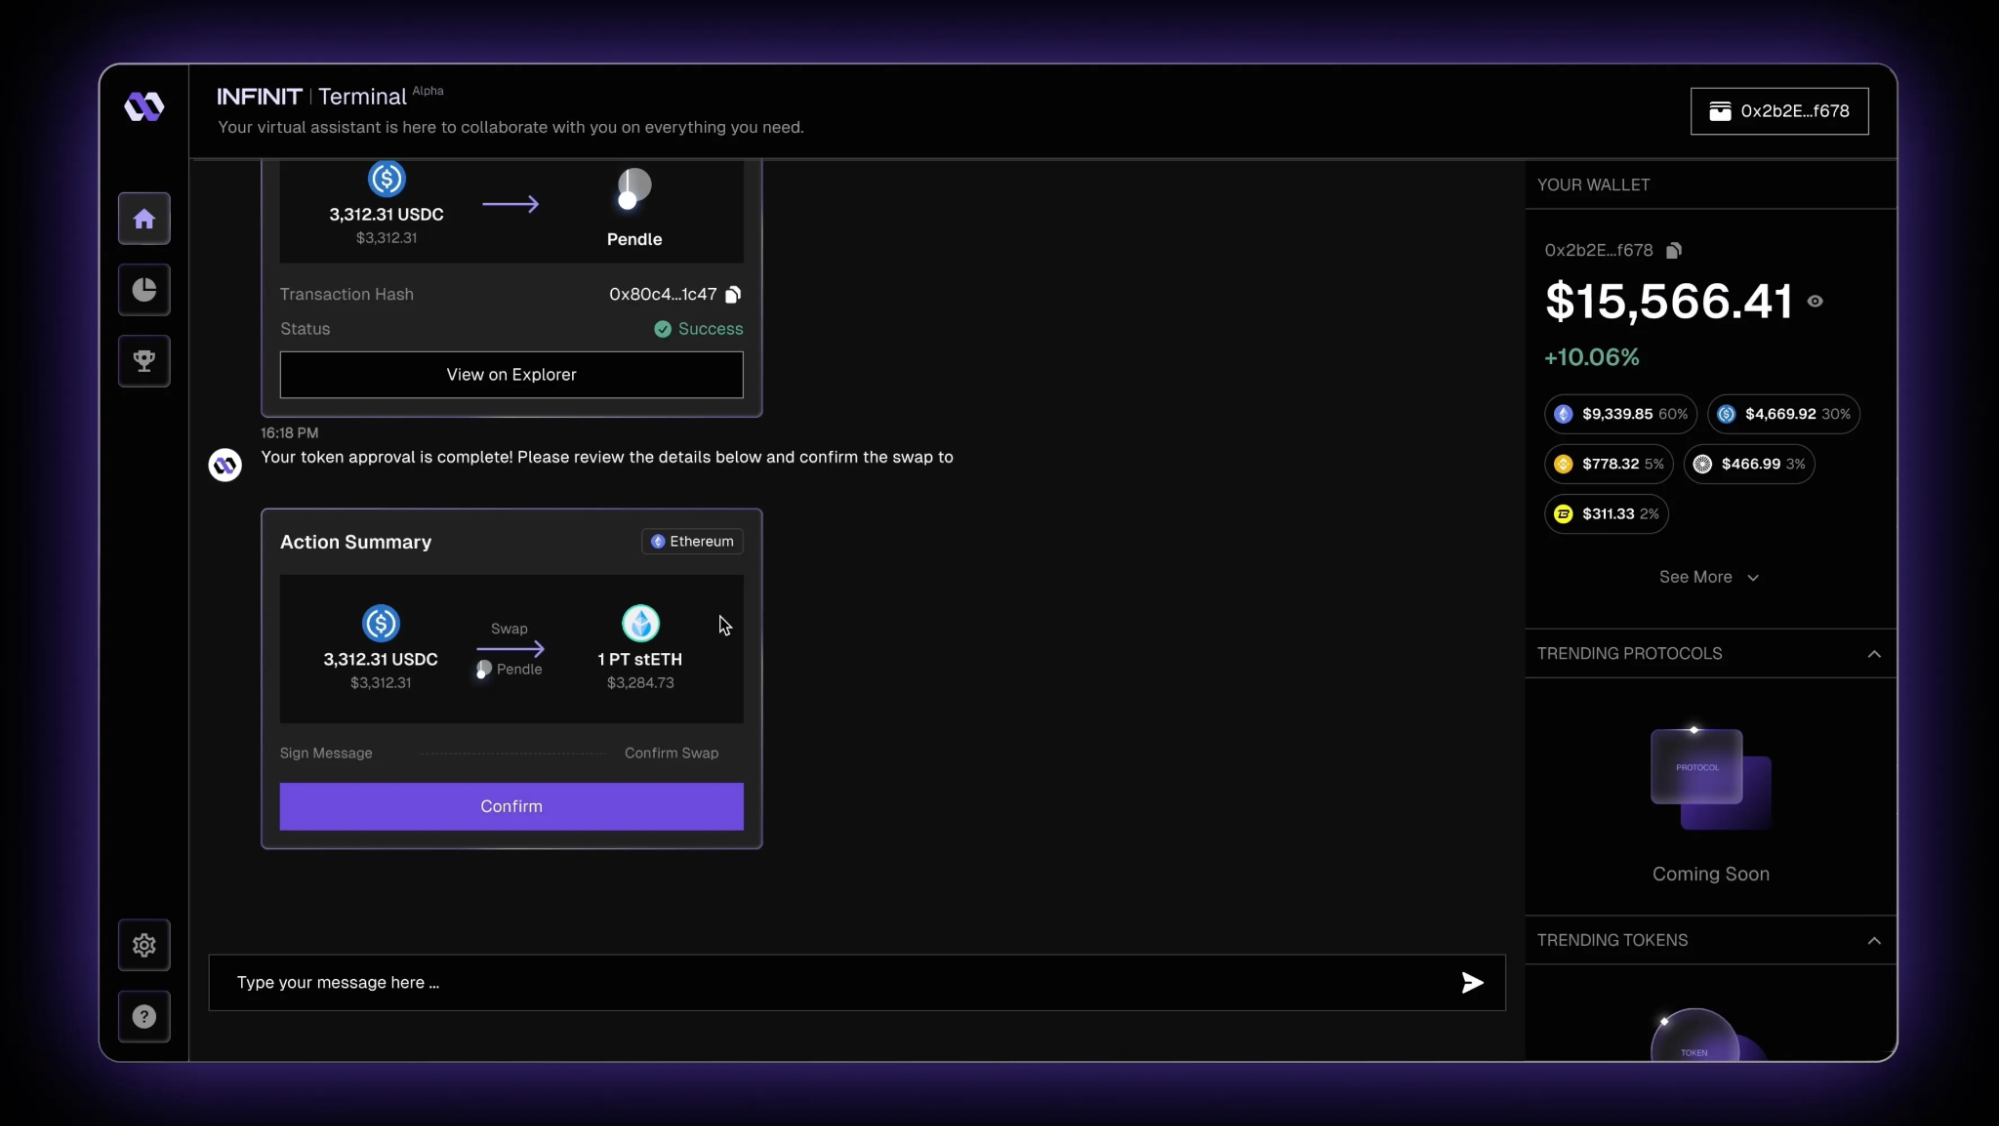Click Pendle icon under Swap arrow

484,669
